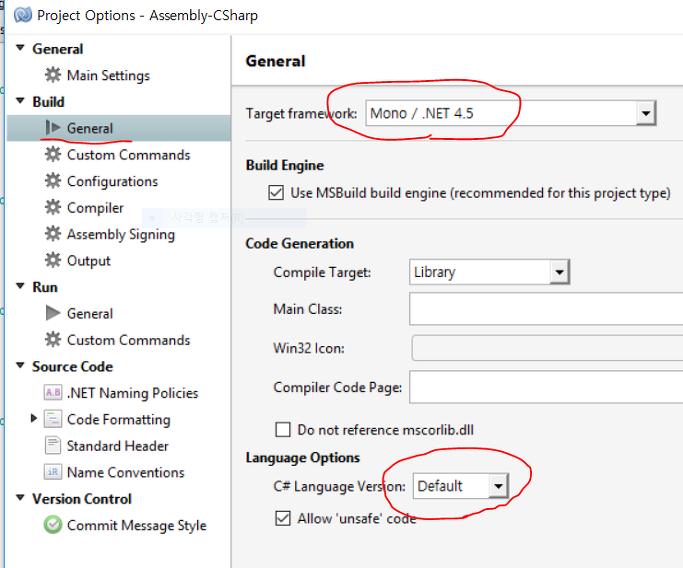Click the Configurations gear icon
This screenshot has height=568, width=683.
pyautogui.click(x=53, y=181)
